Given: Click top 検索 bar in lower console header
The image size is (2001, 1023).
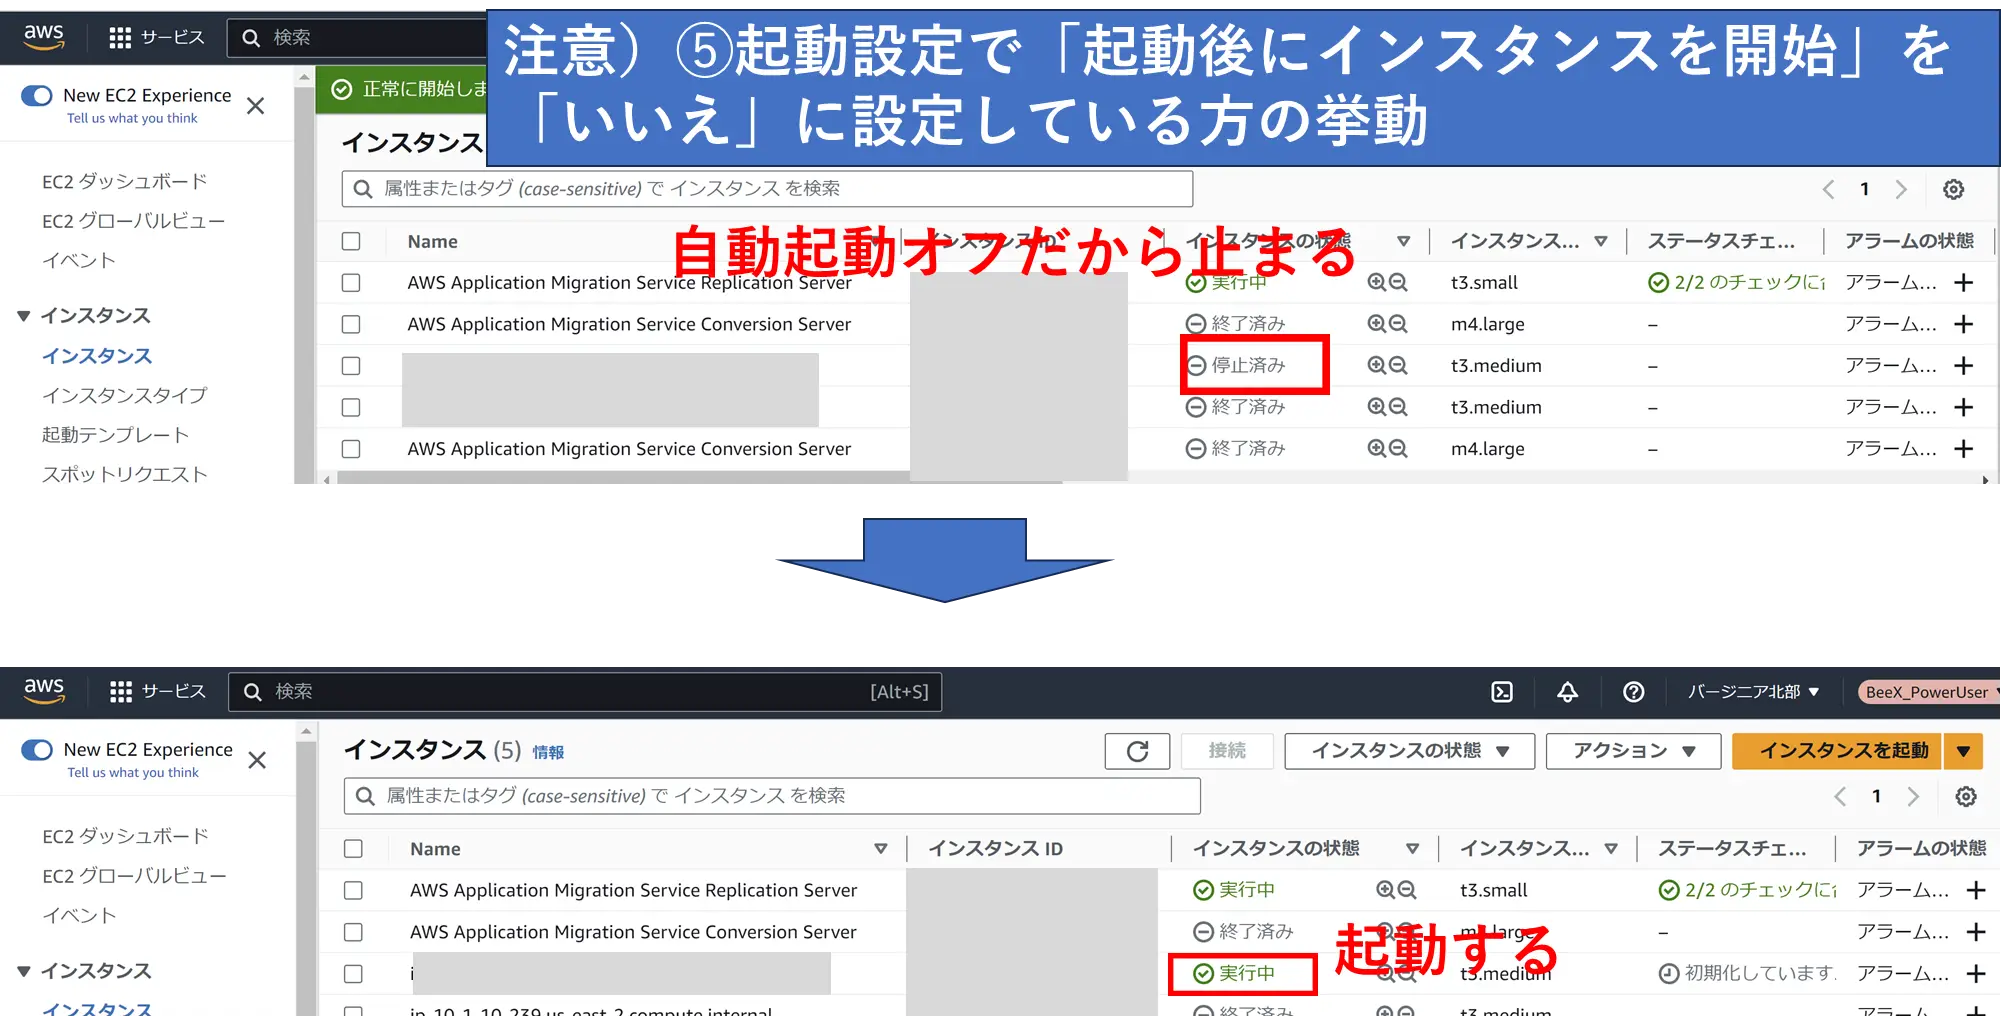Looking at the screenshot, I should point(585,692).
